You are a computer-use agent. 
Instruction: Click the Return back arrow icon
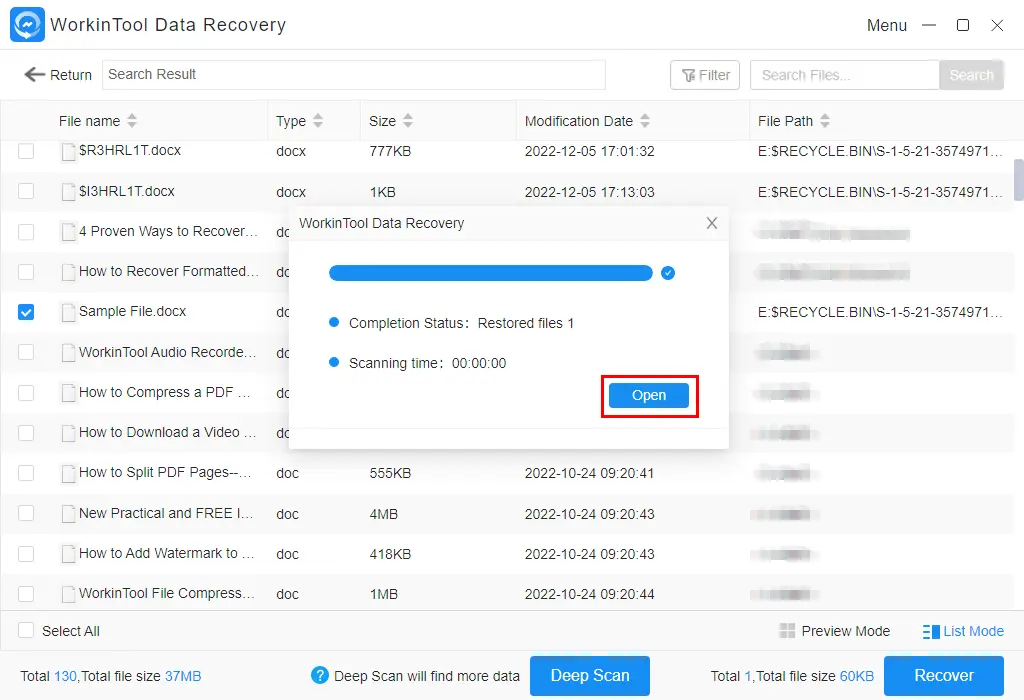(34, 74)
